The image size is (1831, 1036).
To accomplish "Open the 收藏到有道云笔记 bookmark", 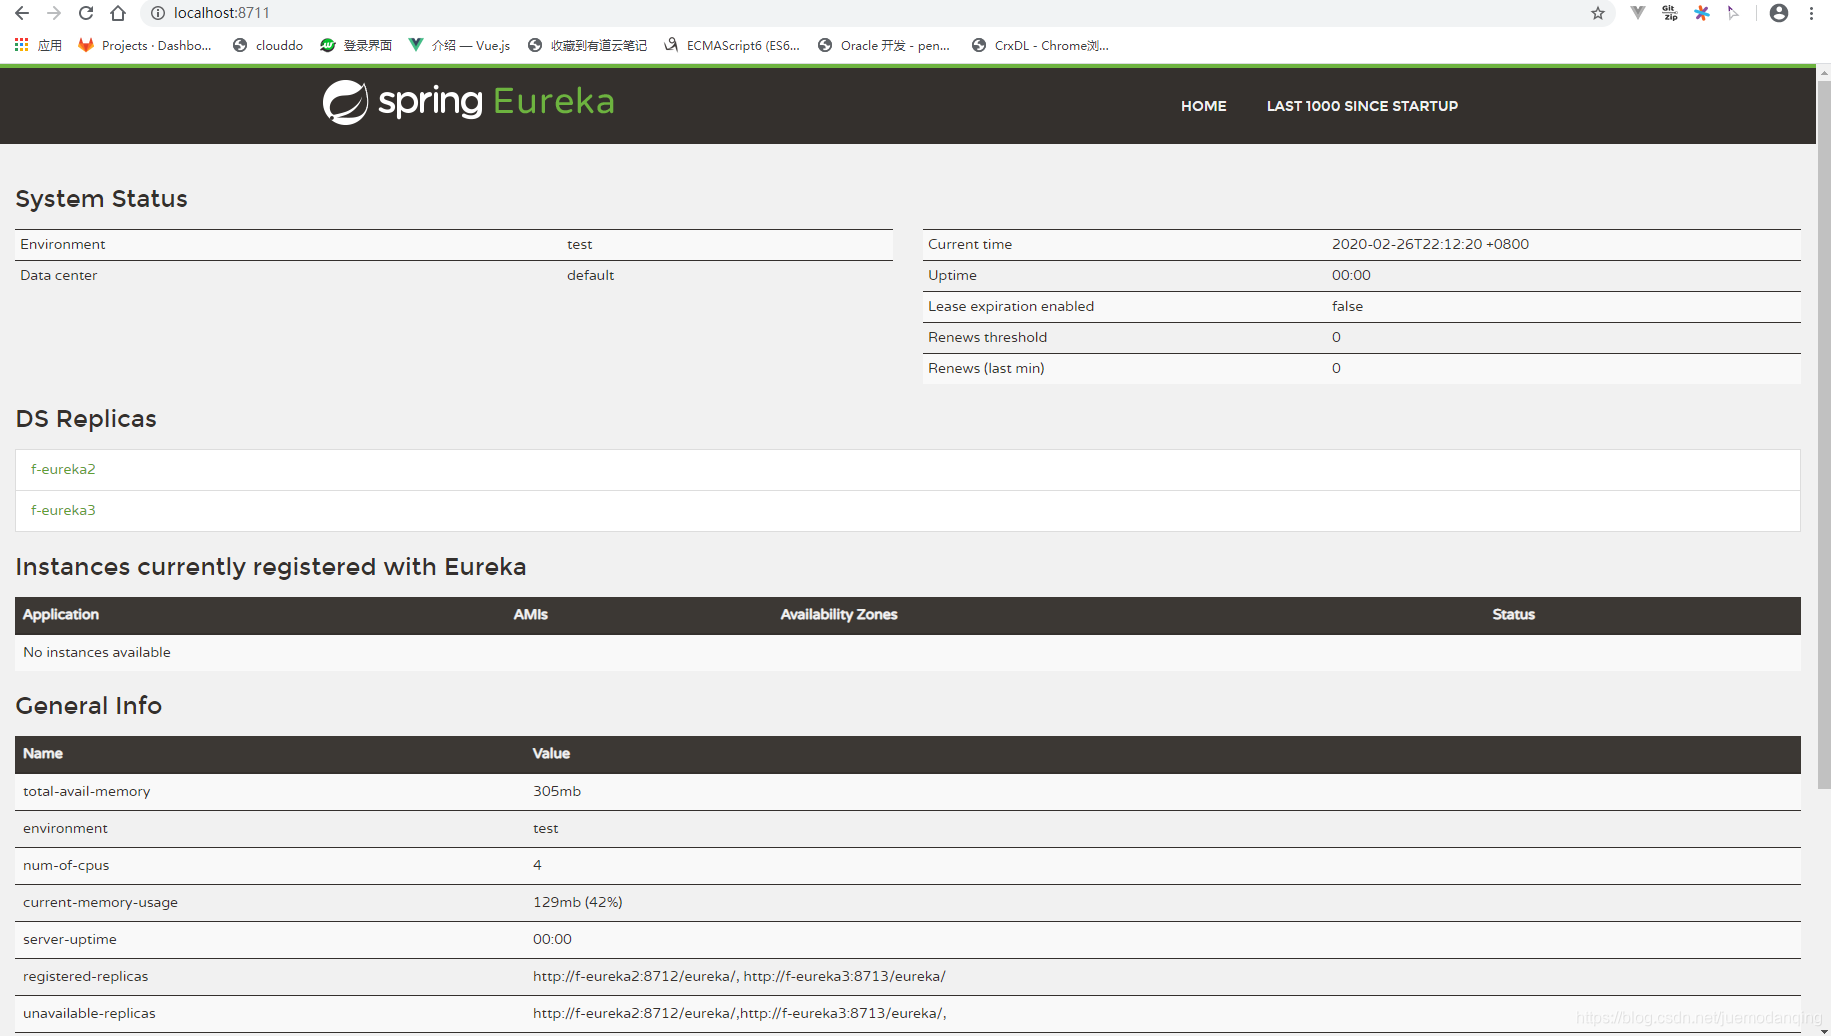I will (588, 45).
